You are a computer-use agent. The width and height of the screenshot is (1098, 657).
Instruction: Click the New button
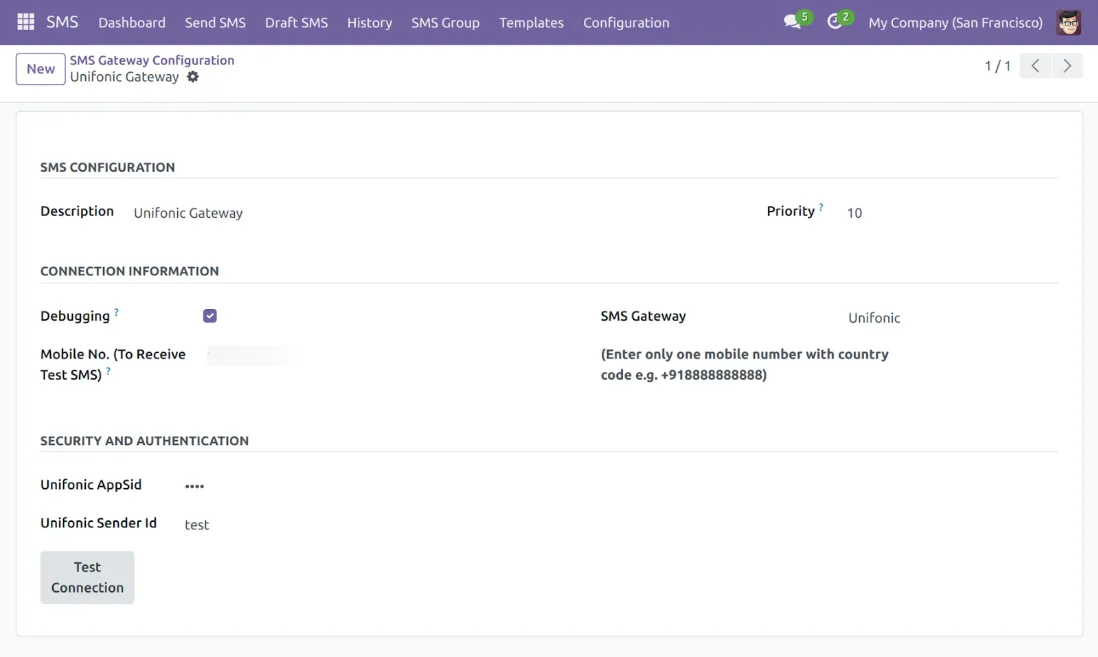[x=41, y=69]
